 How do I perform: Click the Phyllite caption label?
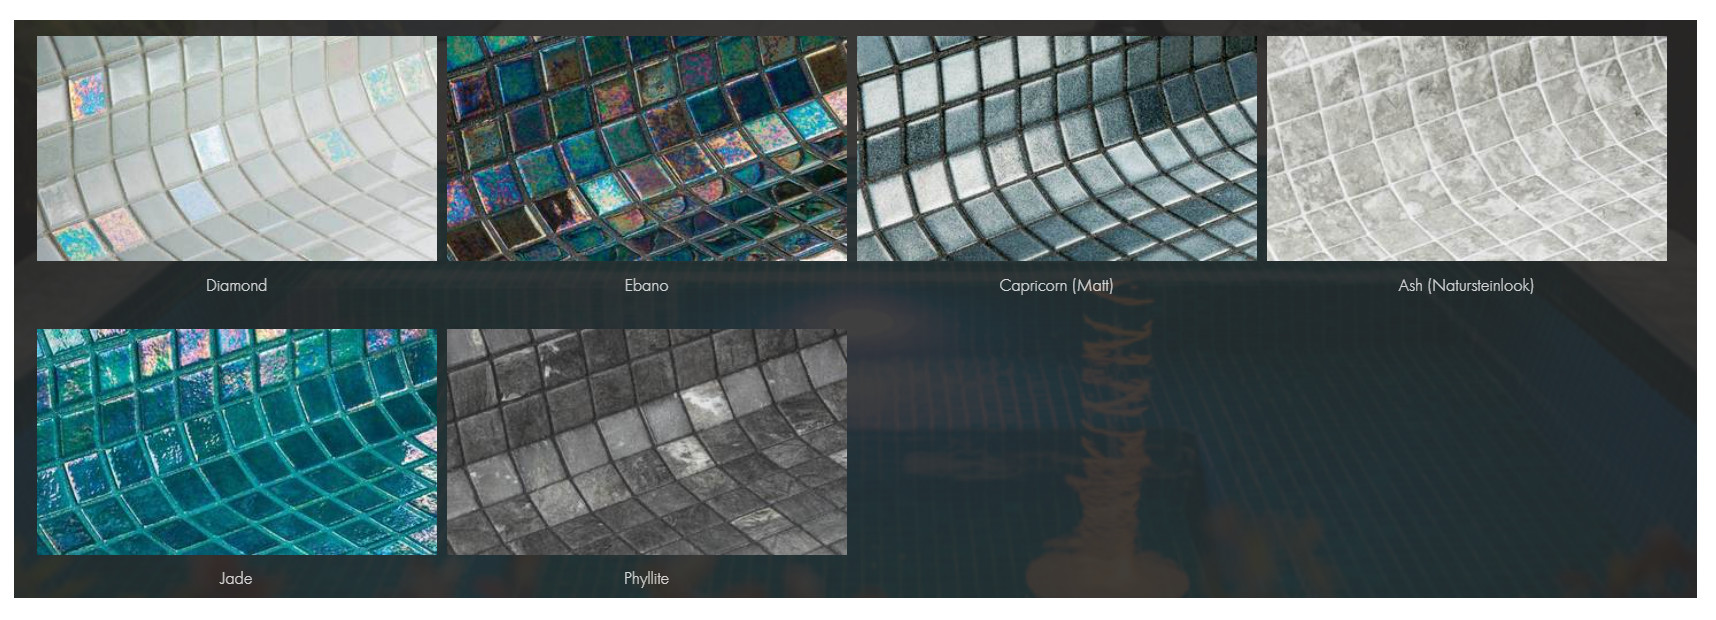(x=646, y=578)
